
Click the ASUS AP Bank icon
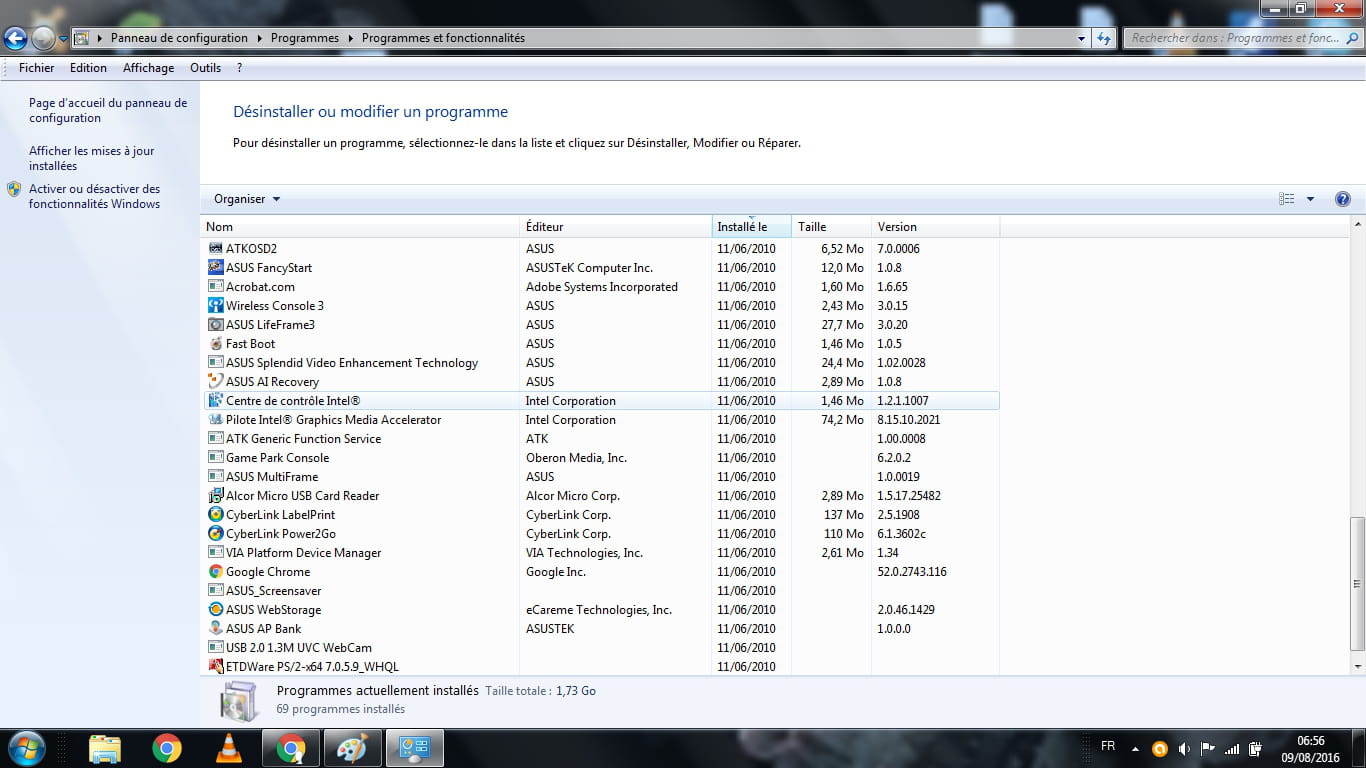click(215, 628)
